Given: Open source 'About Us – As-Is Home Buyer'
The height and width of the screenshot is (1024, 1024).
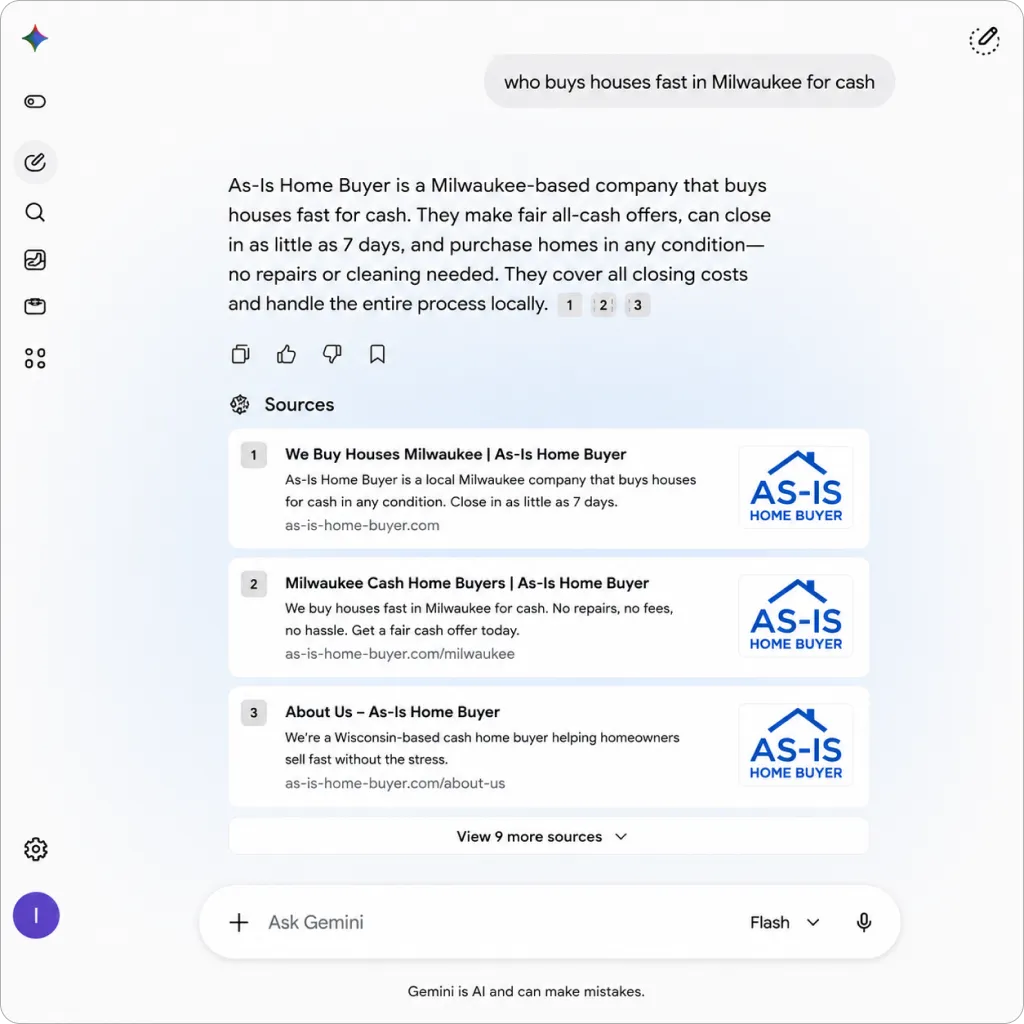Looking at the screenshot, I should click(x=392, y=712).
